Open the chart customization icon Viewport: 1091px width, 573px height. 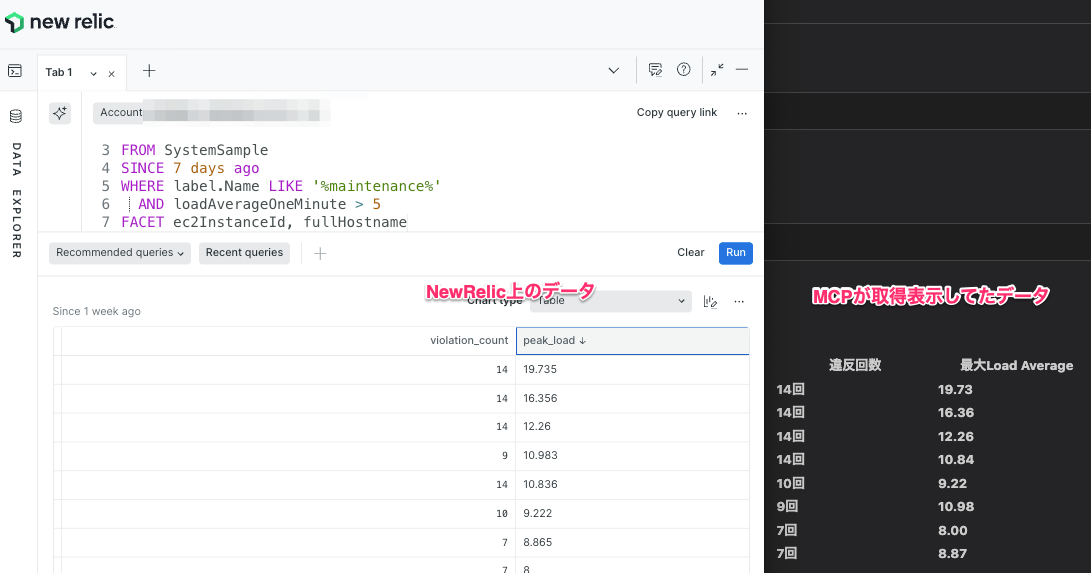[x=711, y=301]
